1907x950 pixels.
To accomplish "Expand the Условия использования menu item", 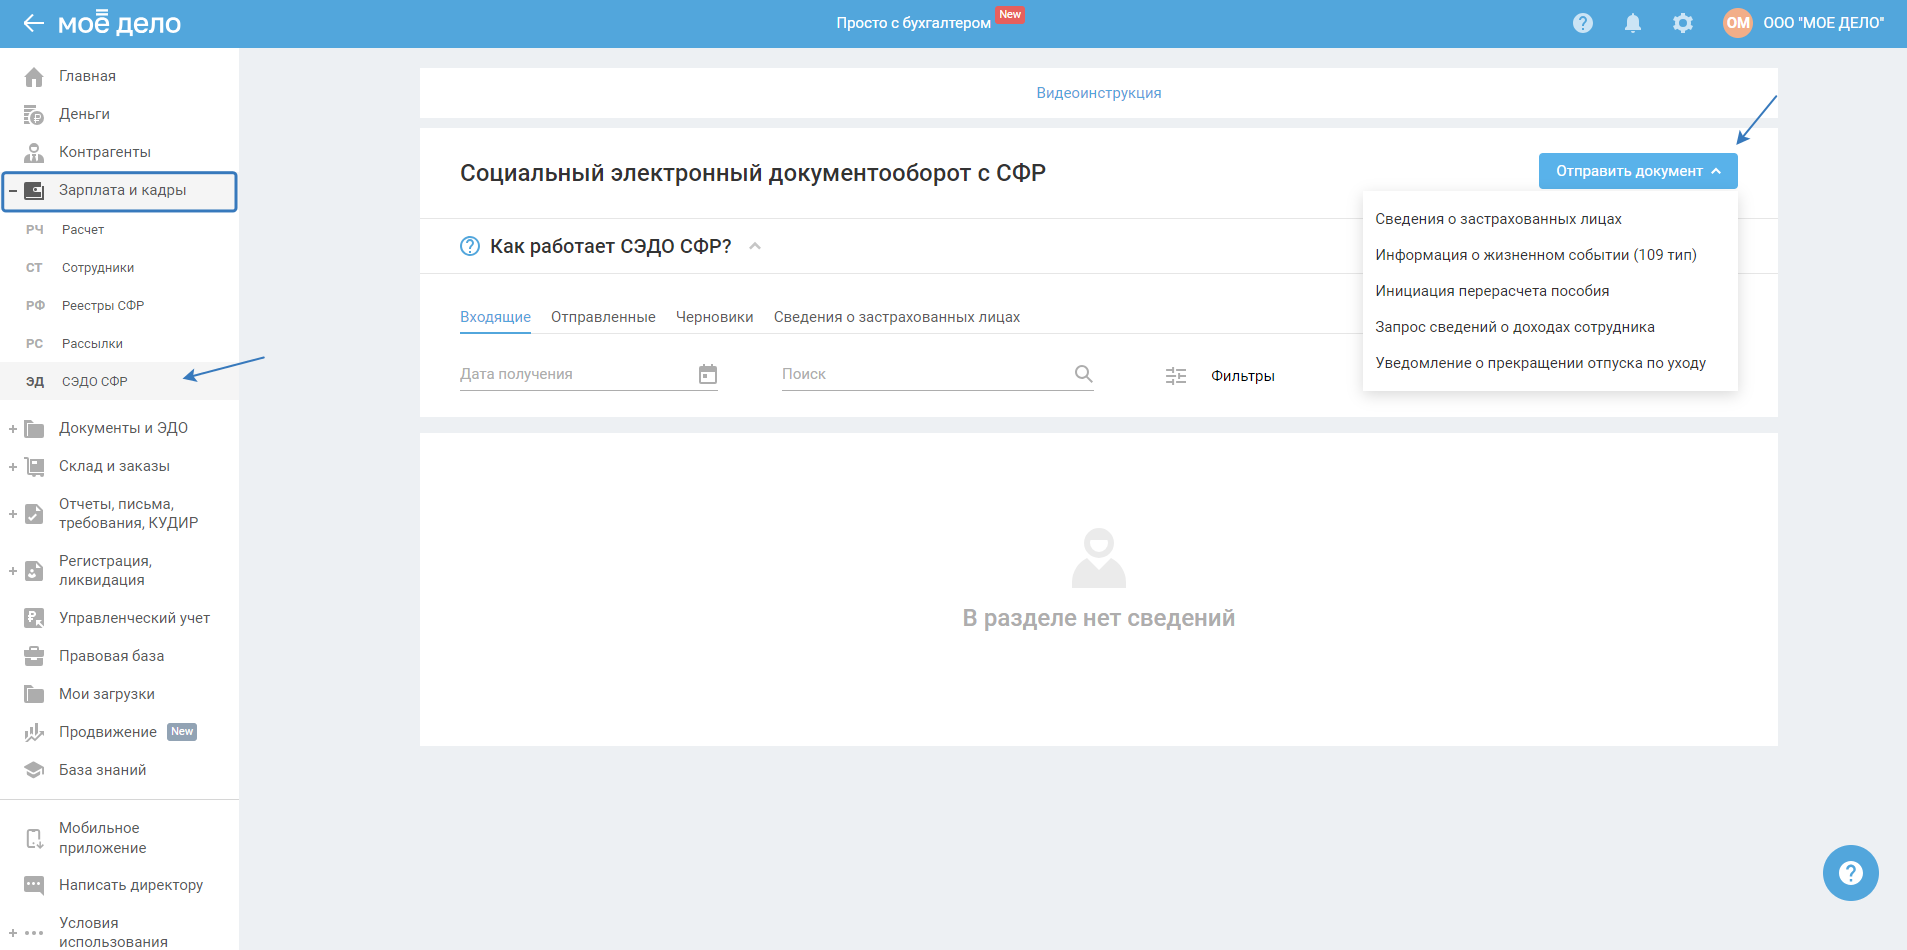I will pyautogui.click(x=13, y=933).
